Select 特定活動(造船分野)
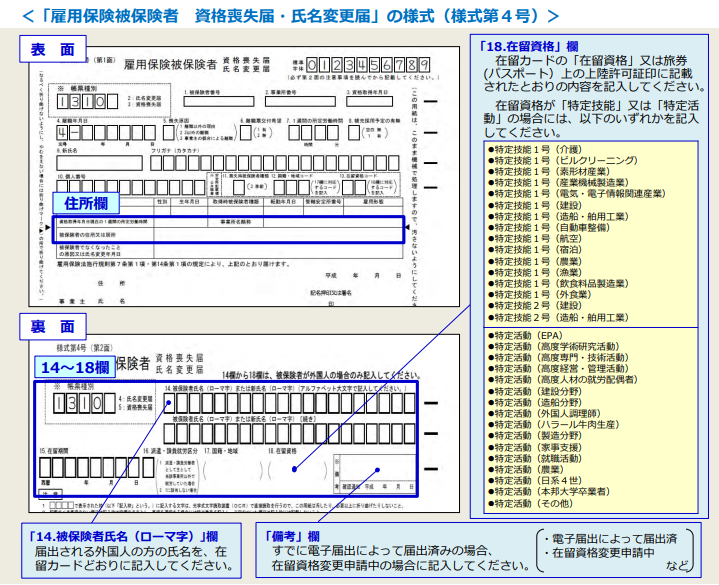Screen dimensions: 719x585 point(535,402)
